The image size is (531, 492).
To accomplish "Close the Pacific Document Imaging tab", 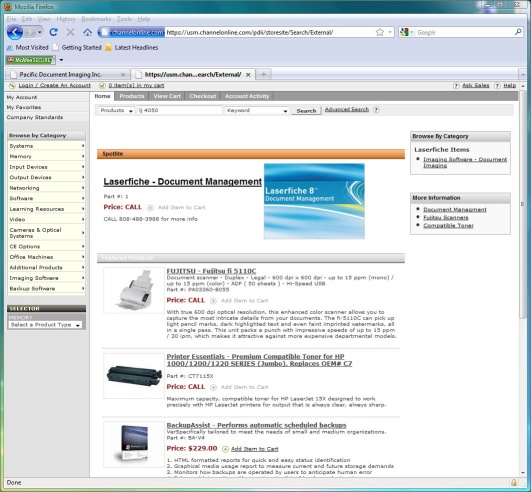I will (123, 74).
